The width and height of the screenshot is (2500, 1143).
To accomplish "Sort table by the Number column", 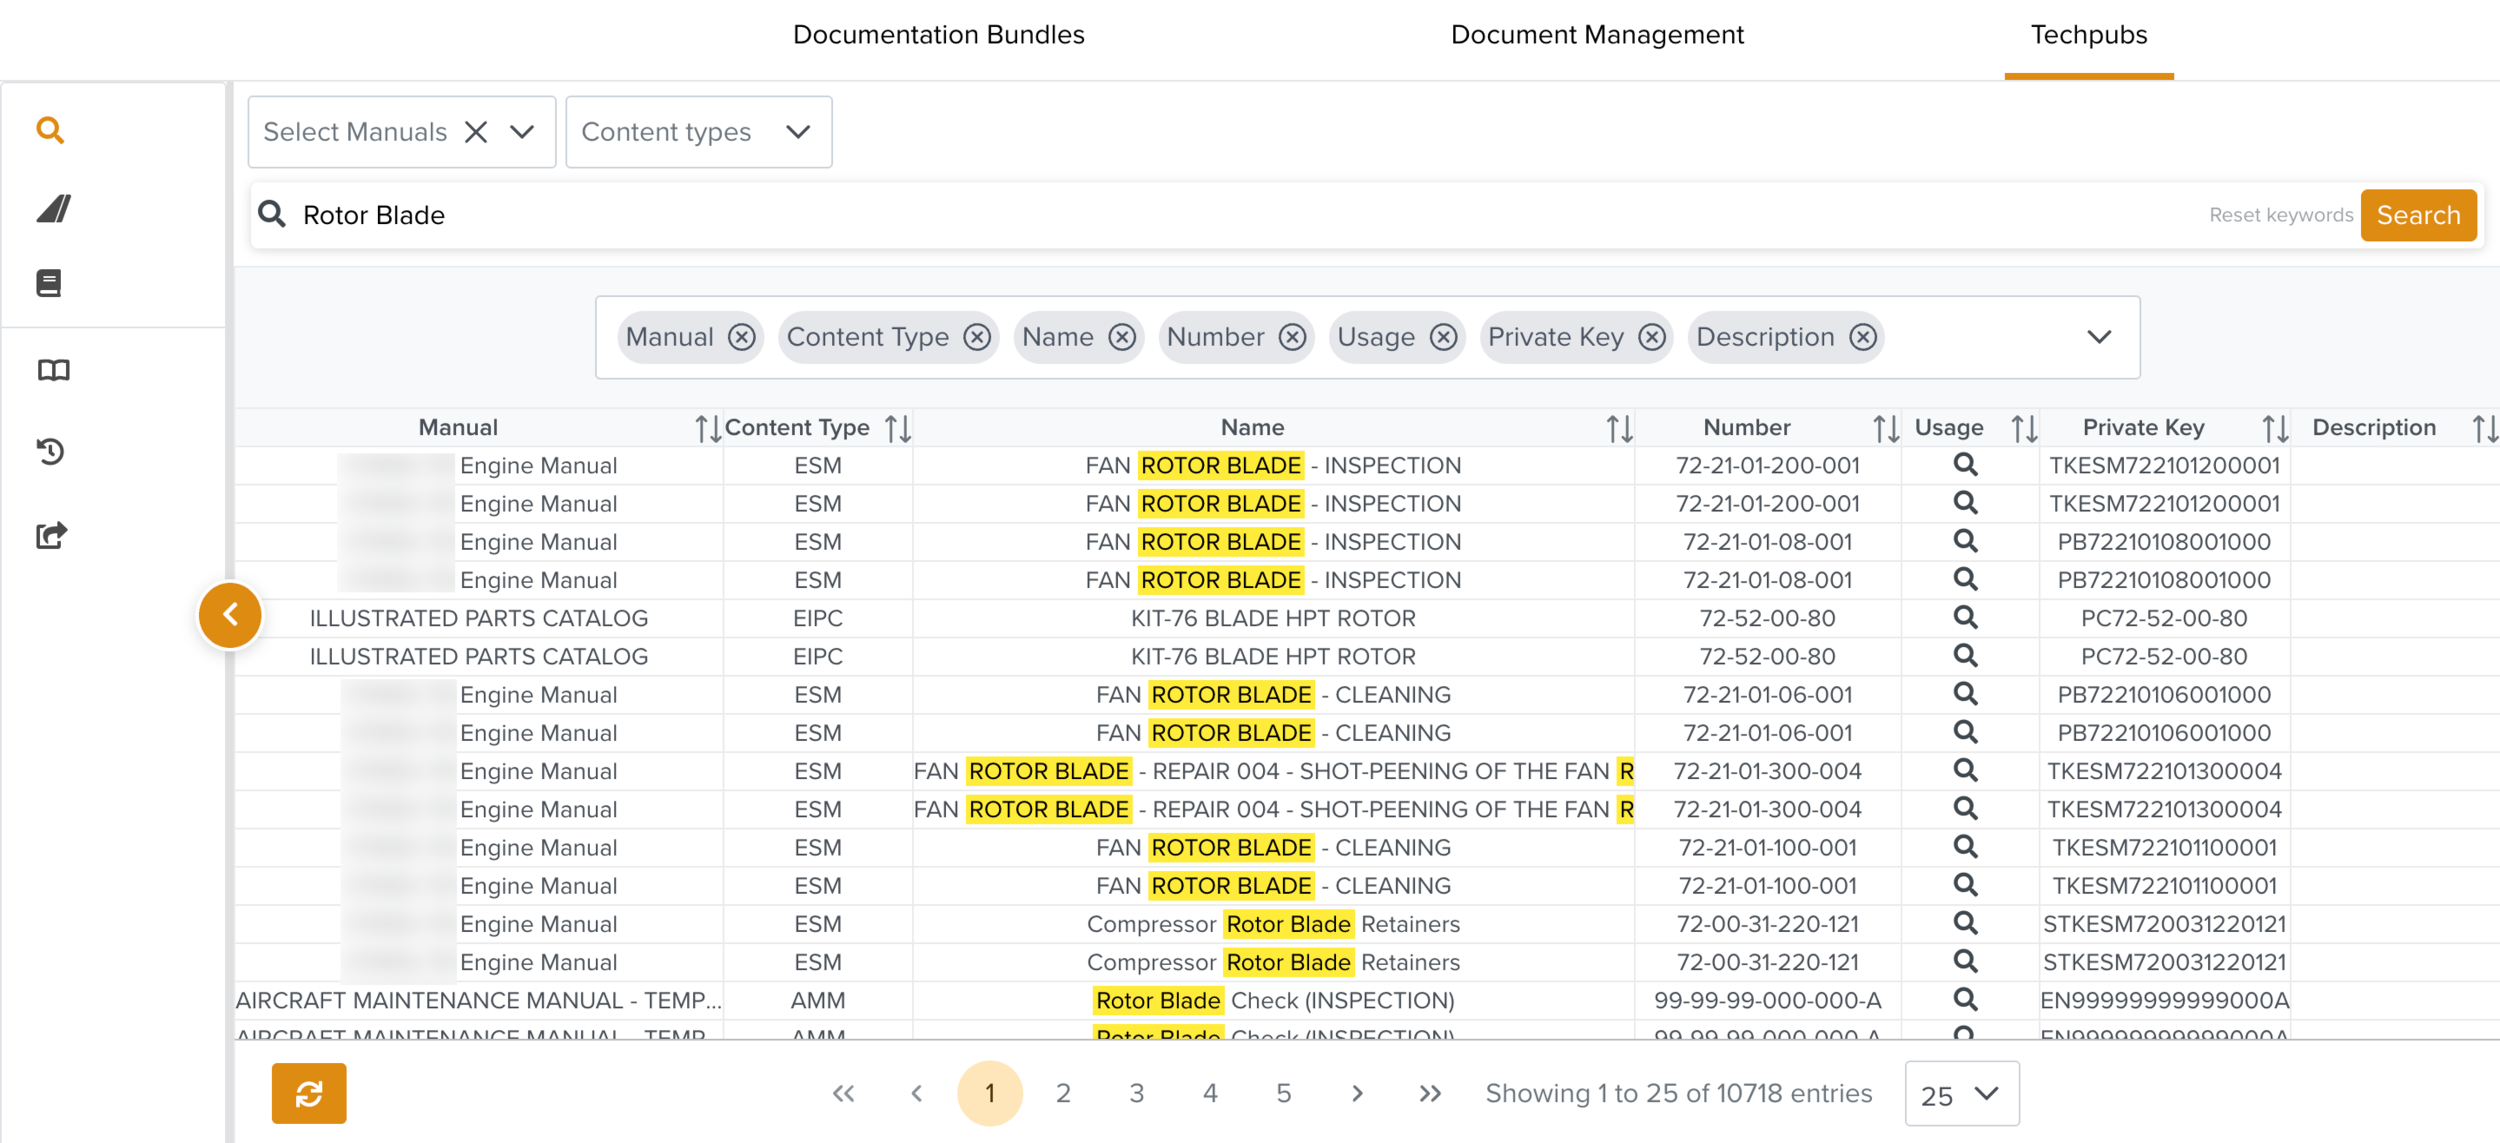I will (1885, 429).
